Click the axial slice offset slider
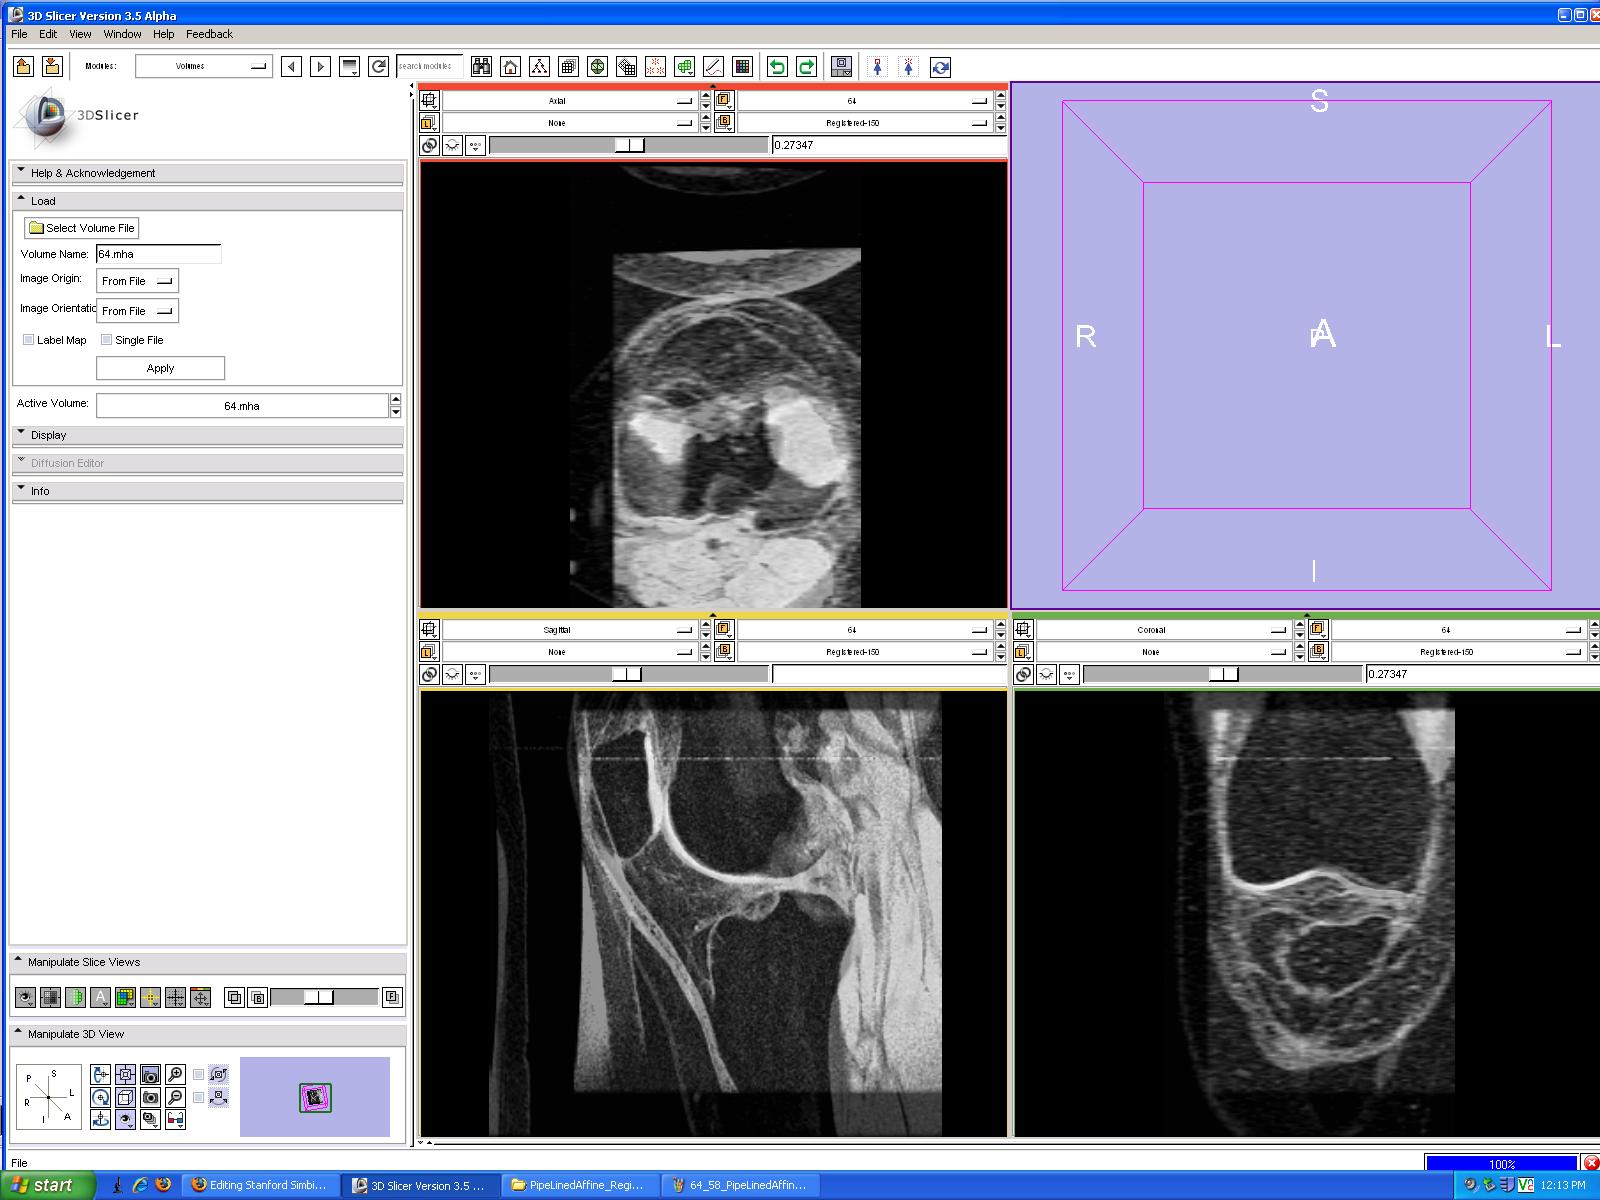 pos(629,146)
